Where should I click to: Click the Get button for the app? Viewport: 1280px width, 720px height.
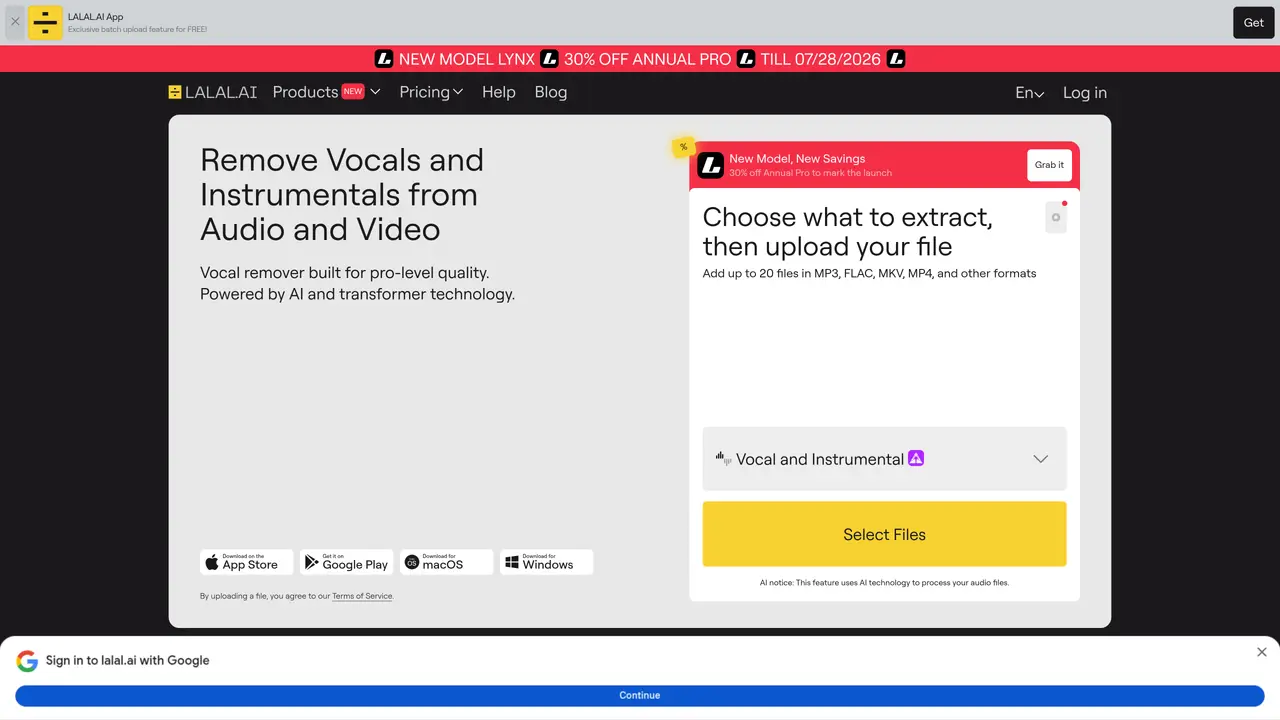click(x=1253, y=22)
